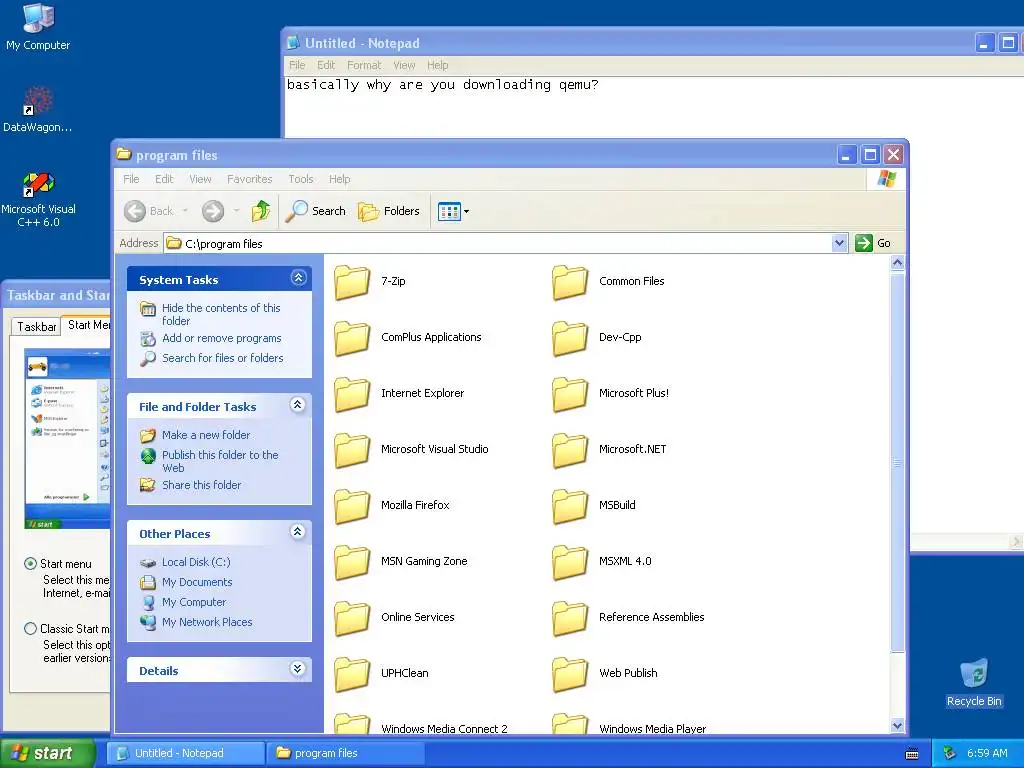This screenshot has height=768, width=1024.
Task: Select the Microsoft.NET folder
Action: (609, 449)
